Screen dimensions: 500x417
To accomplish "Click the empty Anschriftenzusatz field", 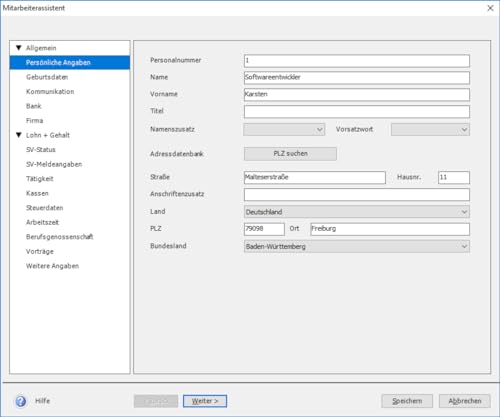I will 357,195.
